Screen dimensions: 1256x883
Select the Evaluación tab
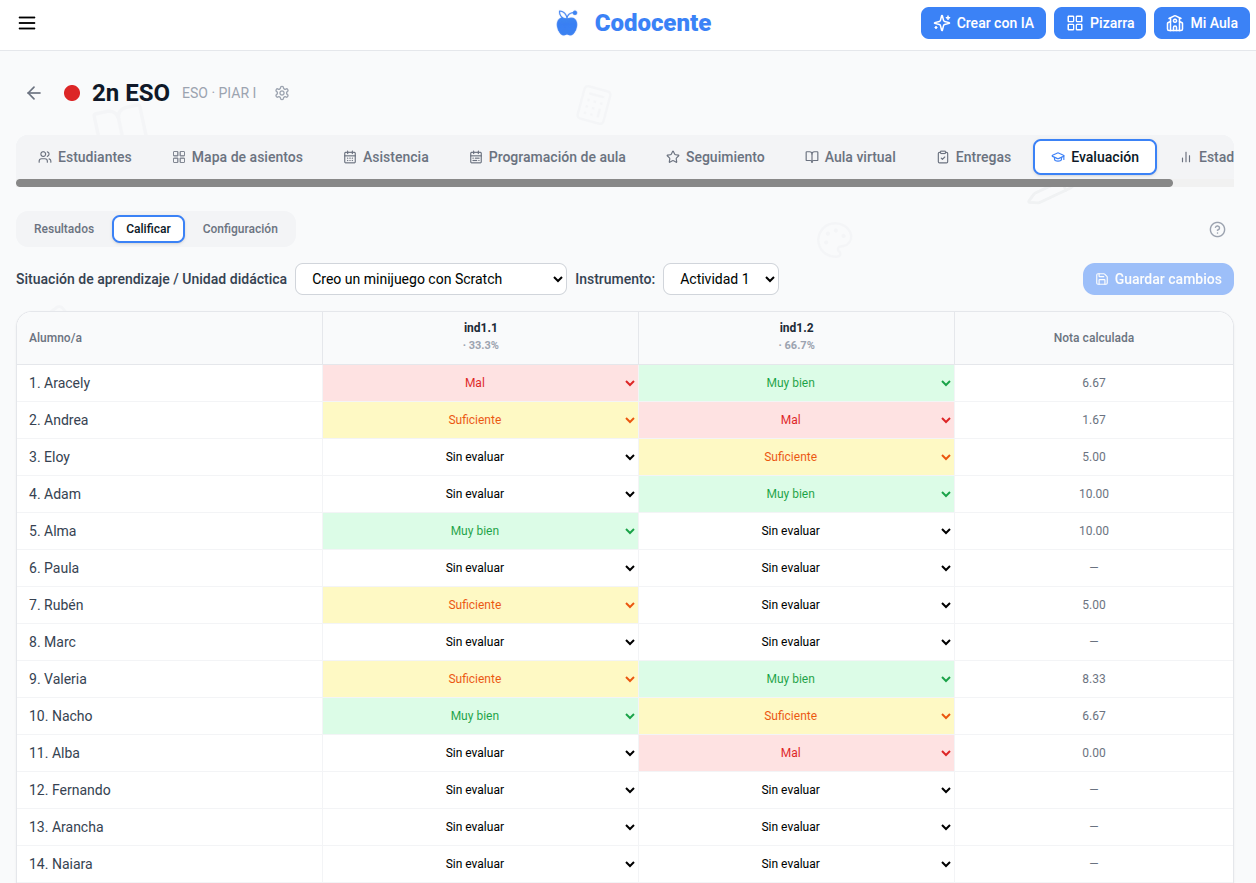(1095, 157)
